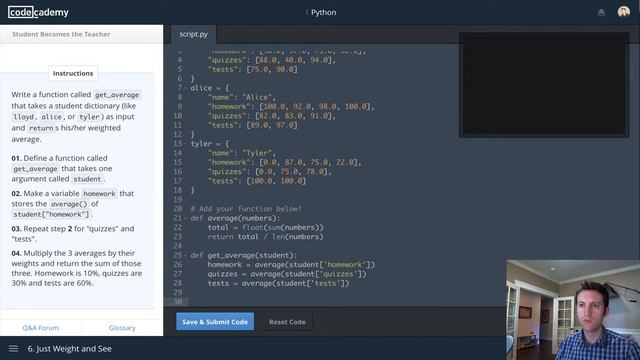This screenshot has height=360, width=640.
Task: Click 'alice = {' on line 7
Action: coord(210,88)
